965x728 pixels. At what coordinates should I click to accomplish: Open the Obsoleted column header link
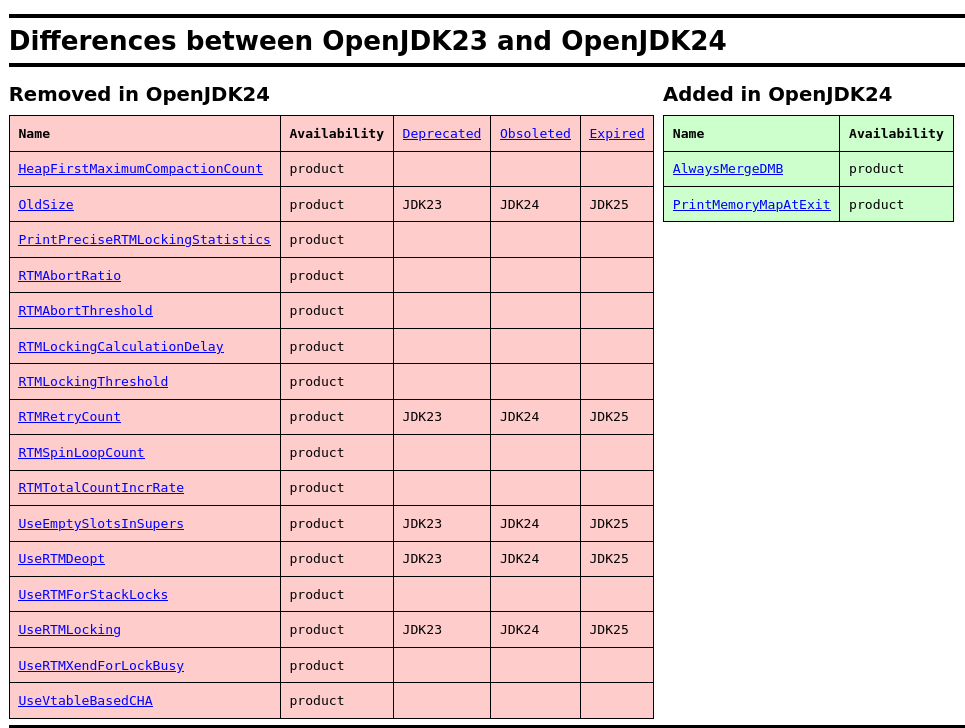pos(535,134)
